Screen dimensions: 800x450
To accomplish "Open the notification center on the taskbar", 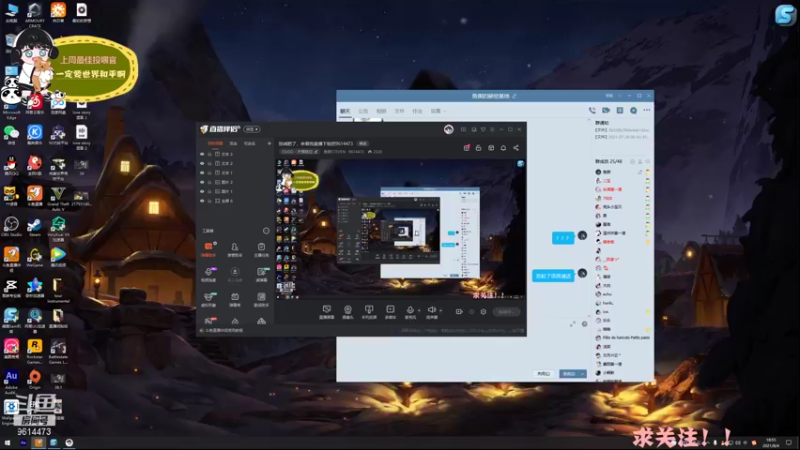I will click(789, 442).
